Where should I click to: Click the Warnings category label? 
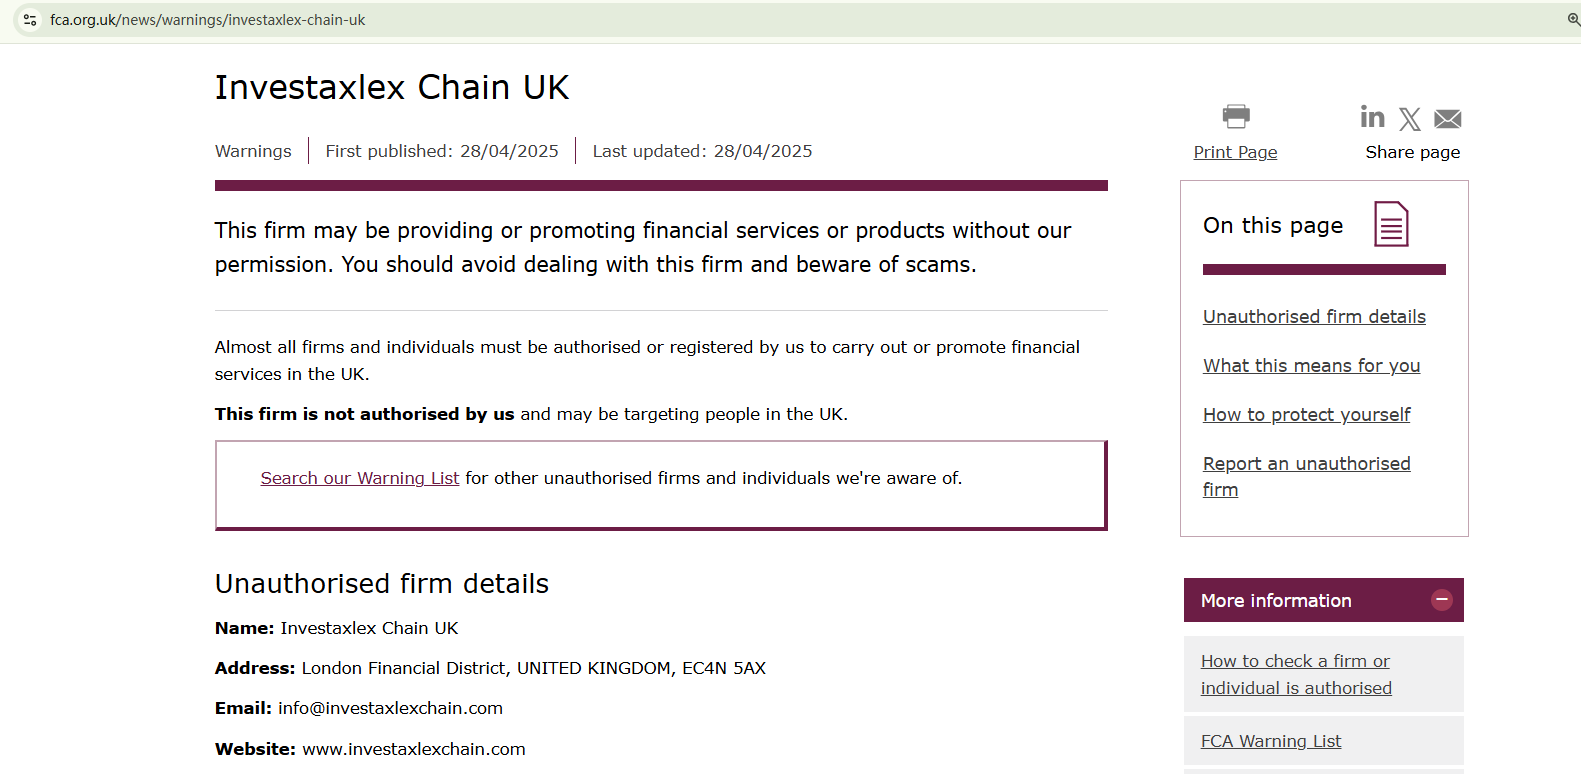click(253, 151)
